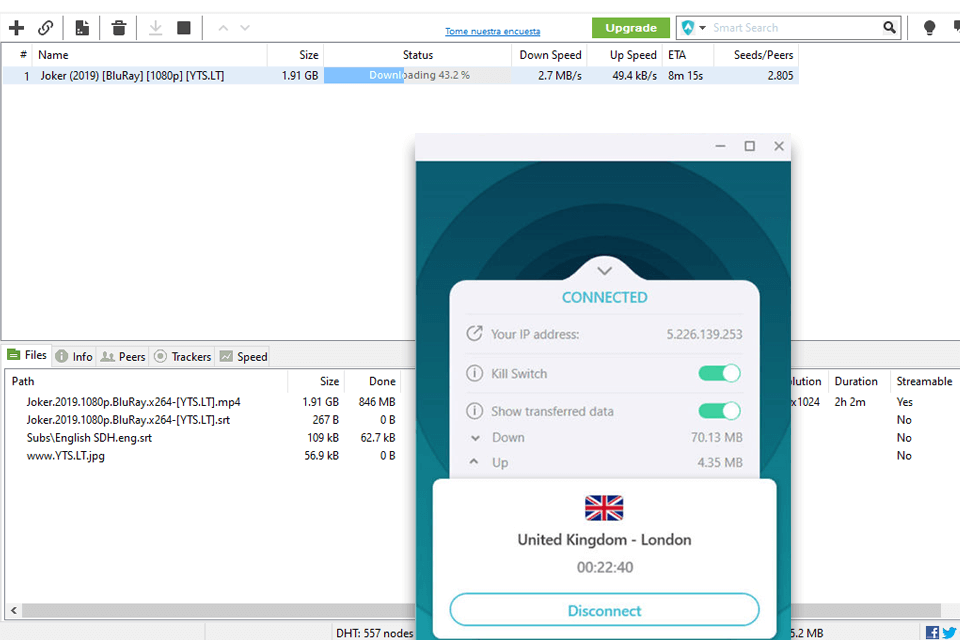Choose United Kingdom - London location

pos(604,540)
